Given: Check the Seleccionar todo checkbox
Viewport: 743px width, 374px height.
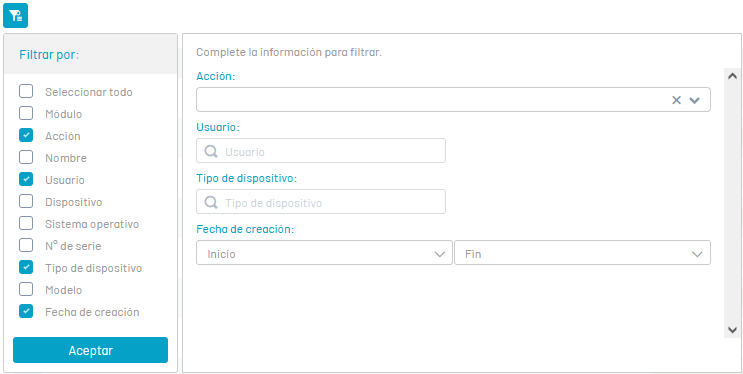Looking at the screenshot, I should (26, 91).
